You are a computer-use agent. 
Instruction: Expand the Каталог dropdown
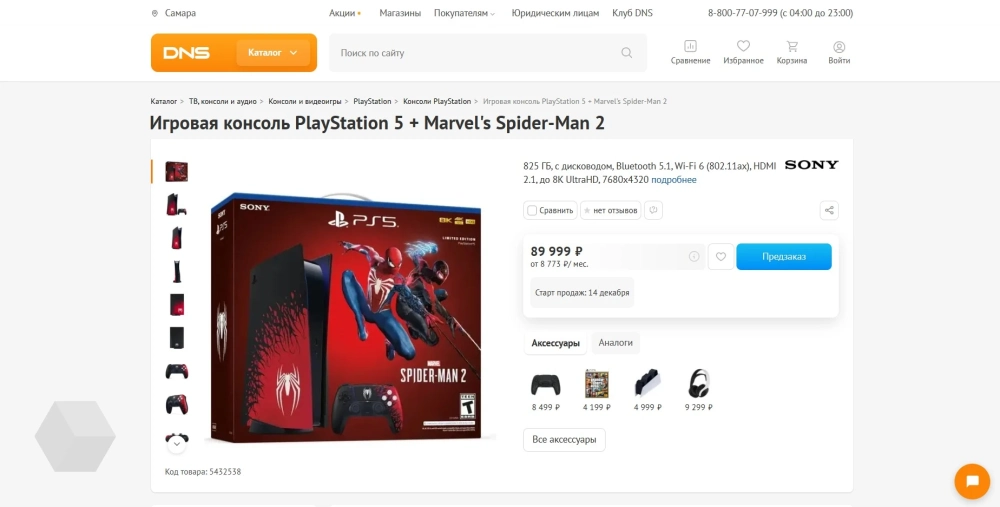pos(273,53)
